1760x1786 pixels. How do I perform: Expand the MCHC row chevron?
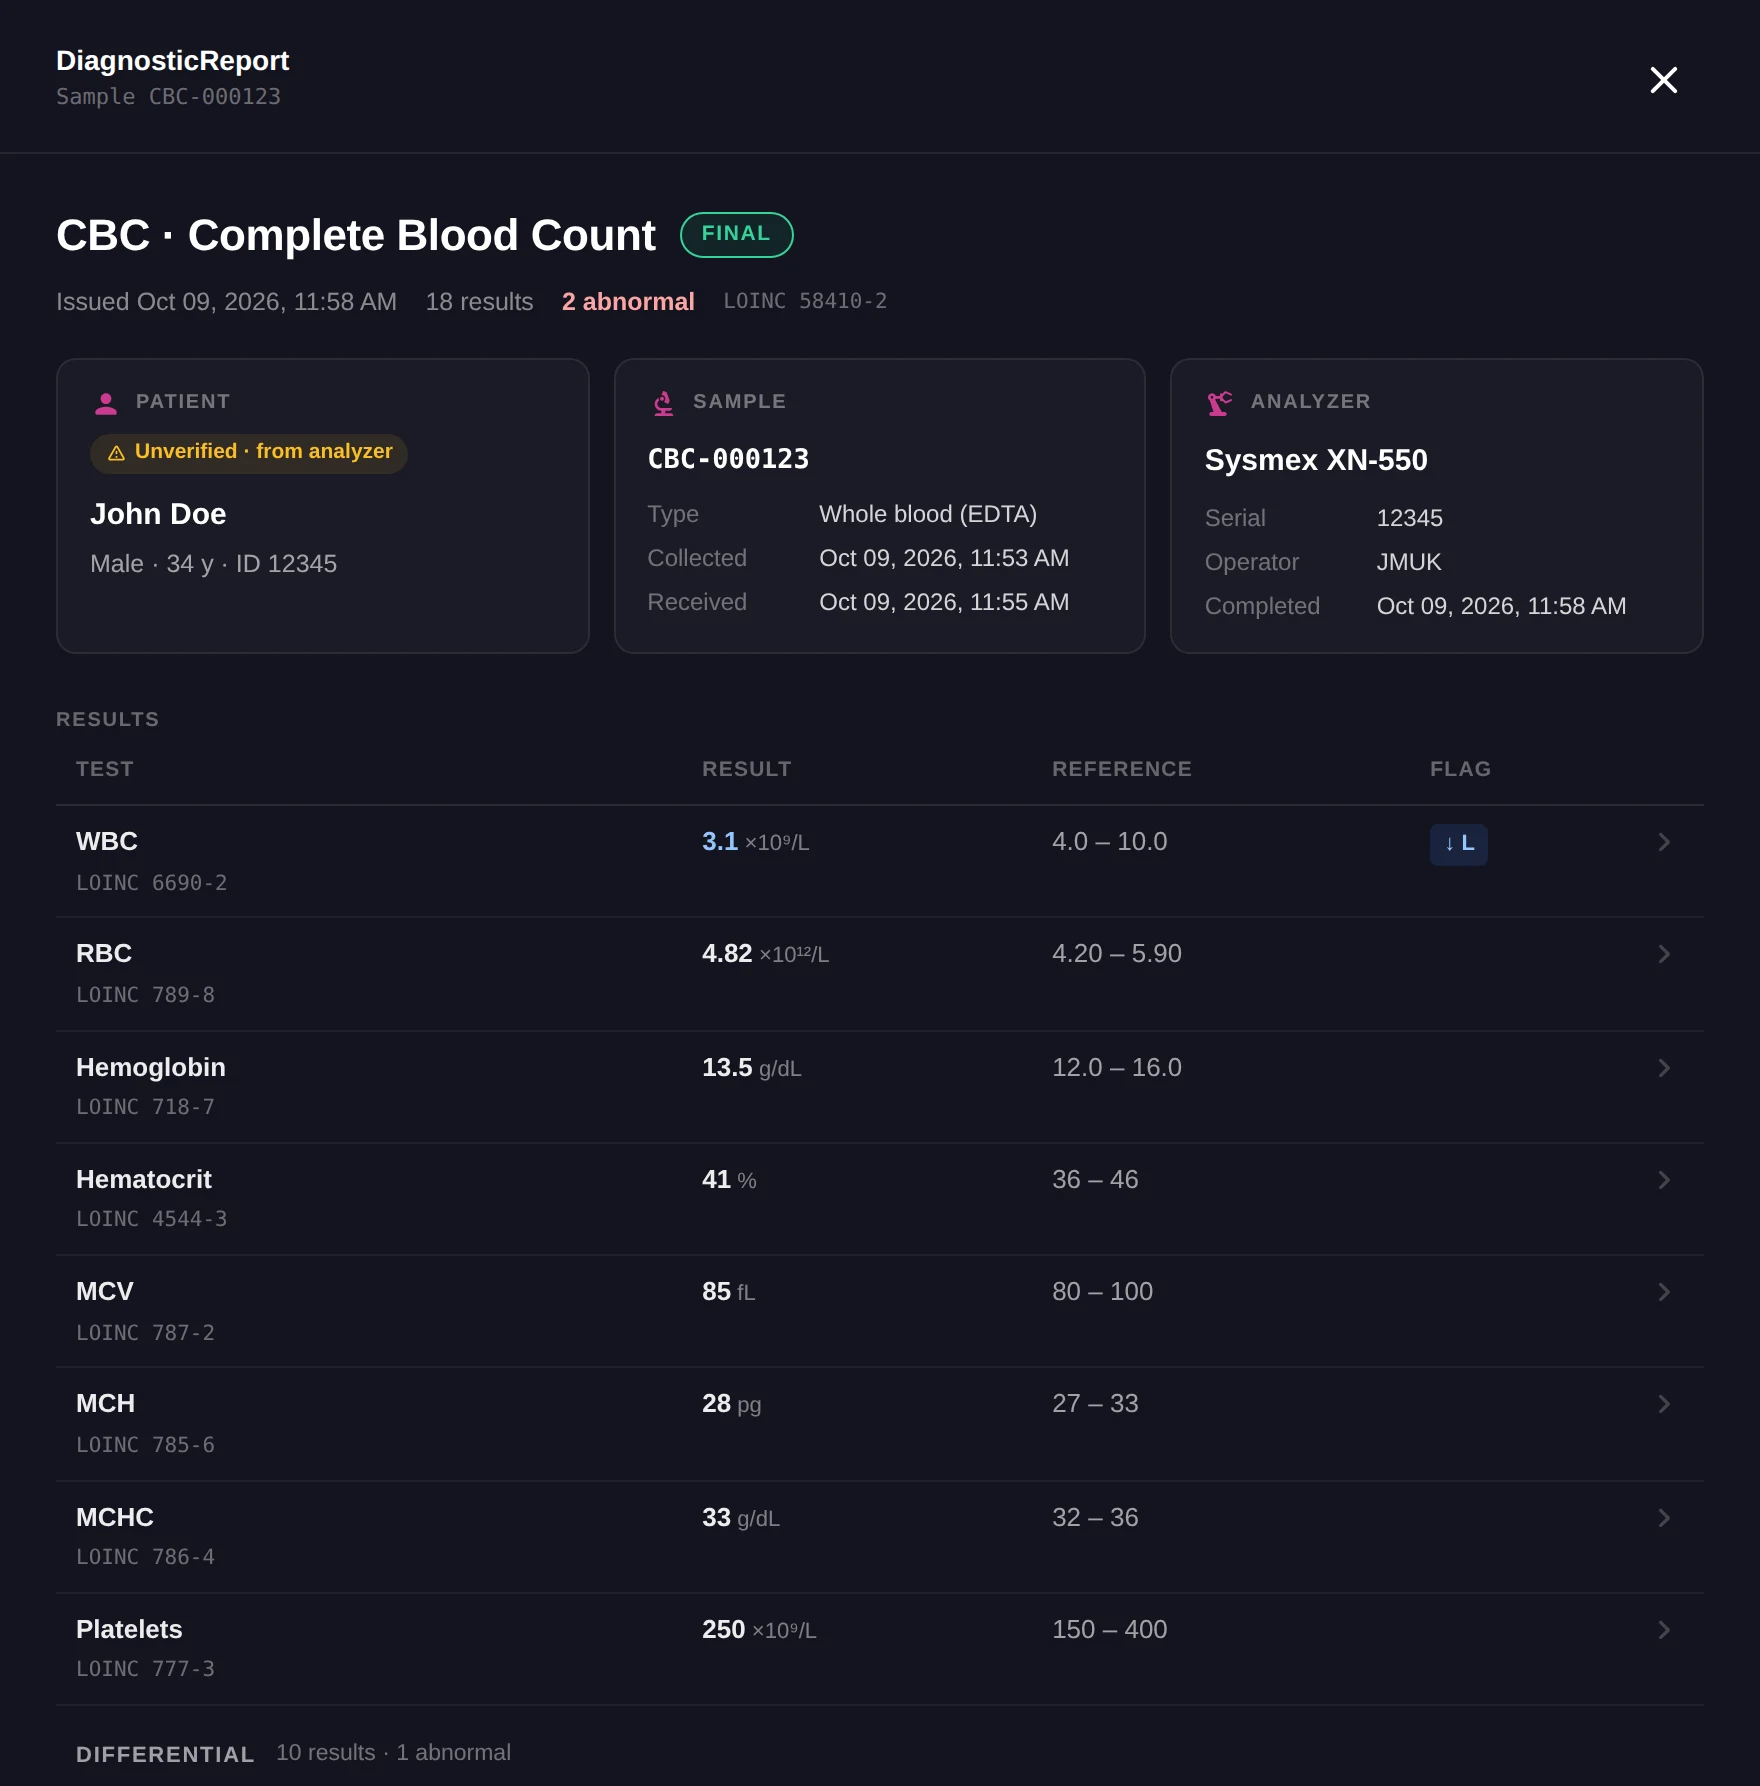coord(1664,1518)
